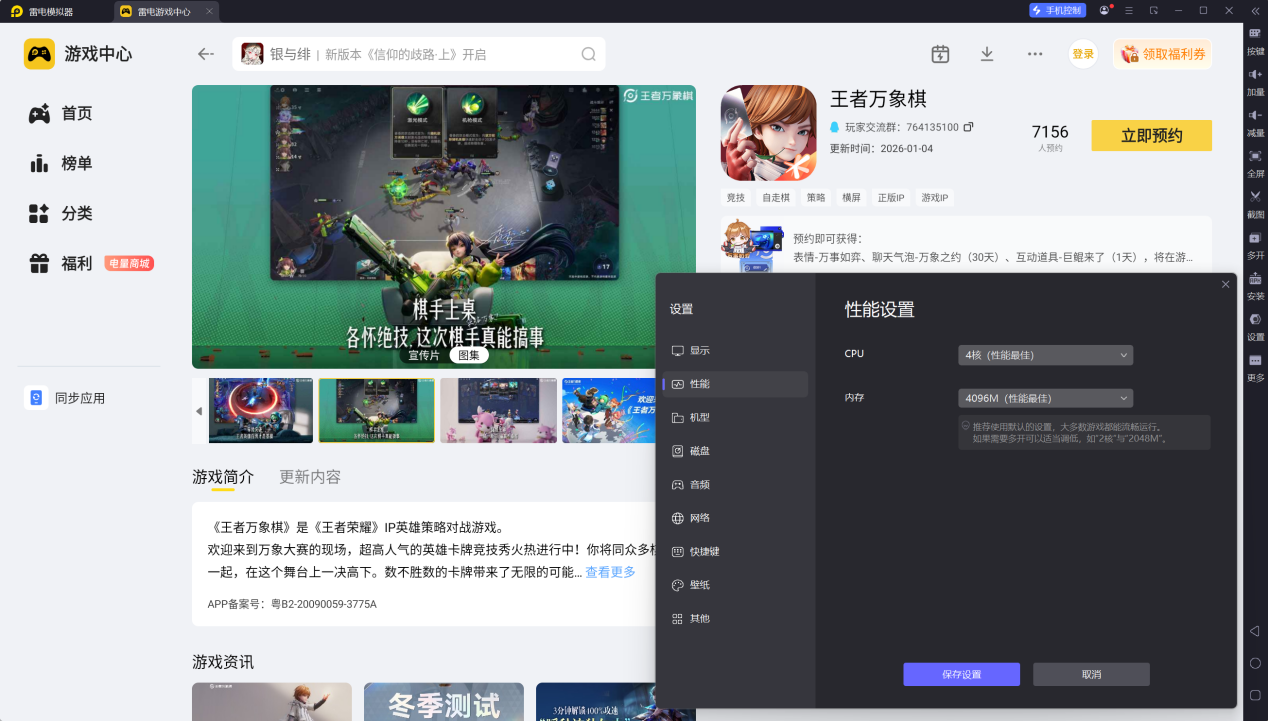Select the highlighted second gallery thumbnail
This screenshot has height=721, width=1268.
coord(376,410)
